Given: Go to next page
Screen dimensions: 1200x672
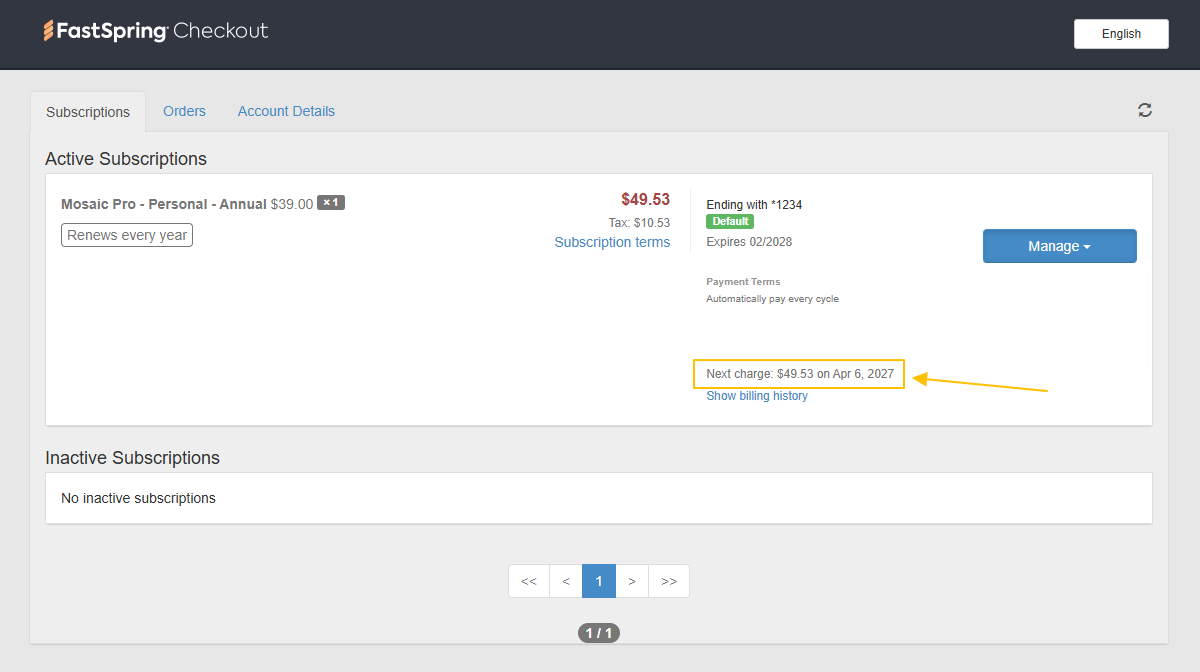Looking at the screenshot, I should click(x=632, y=581).
